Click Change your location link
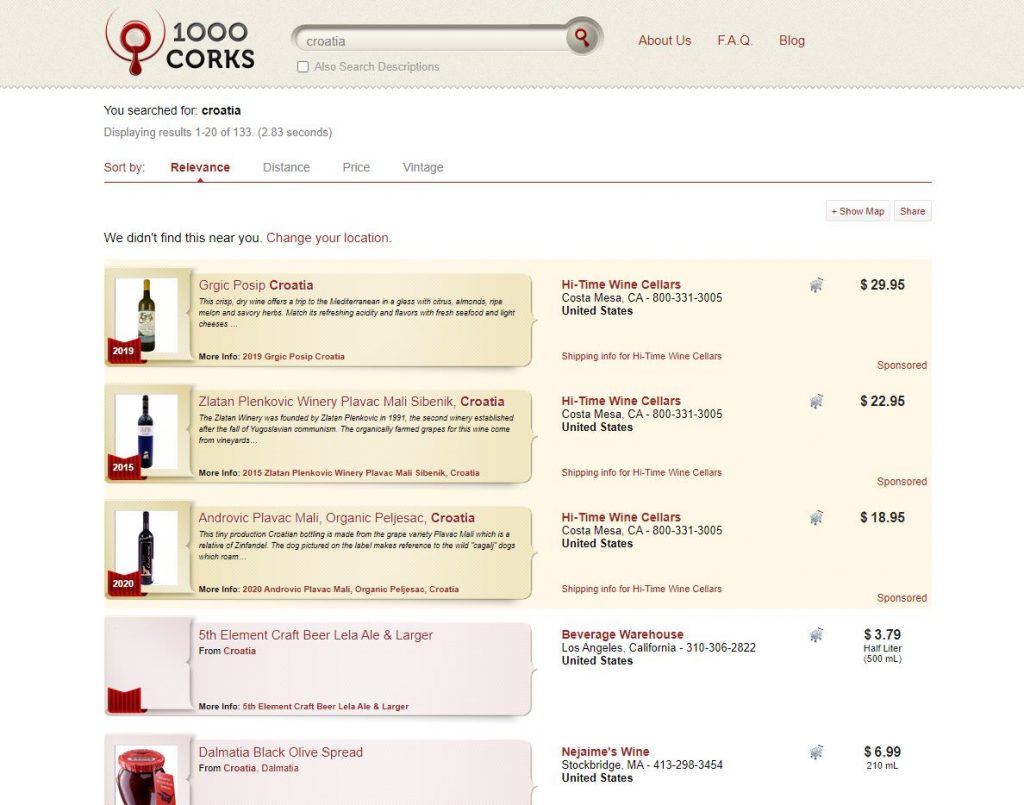The image size is (1024, 805). coord(328,238)
